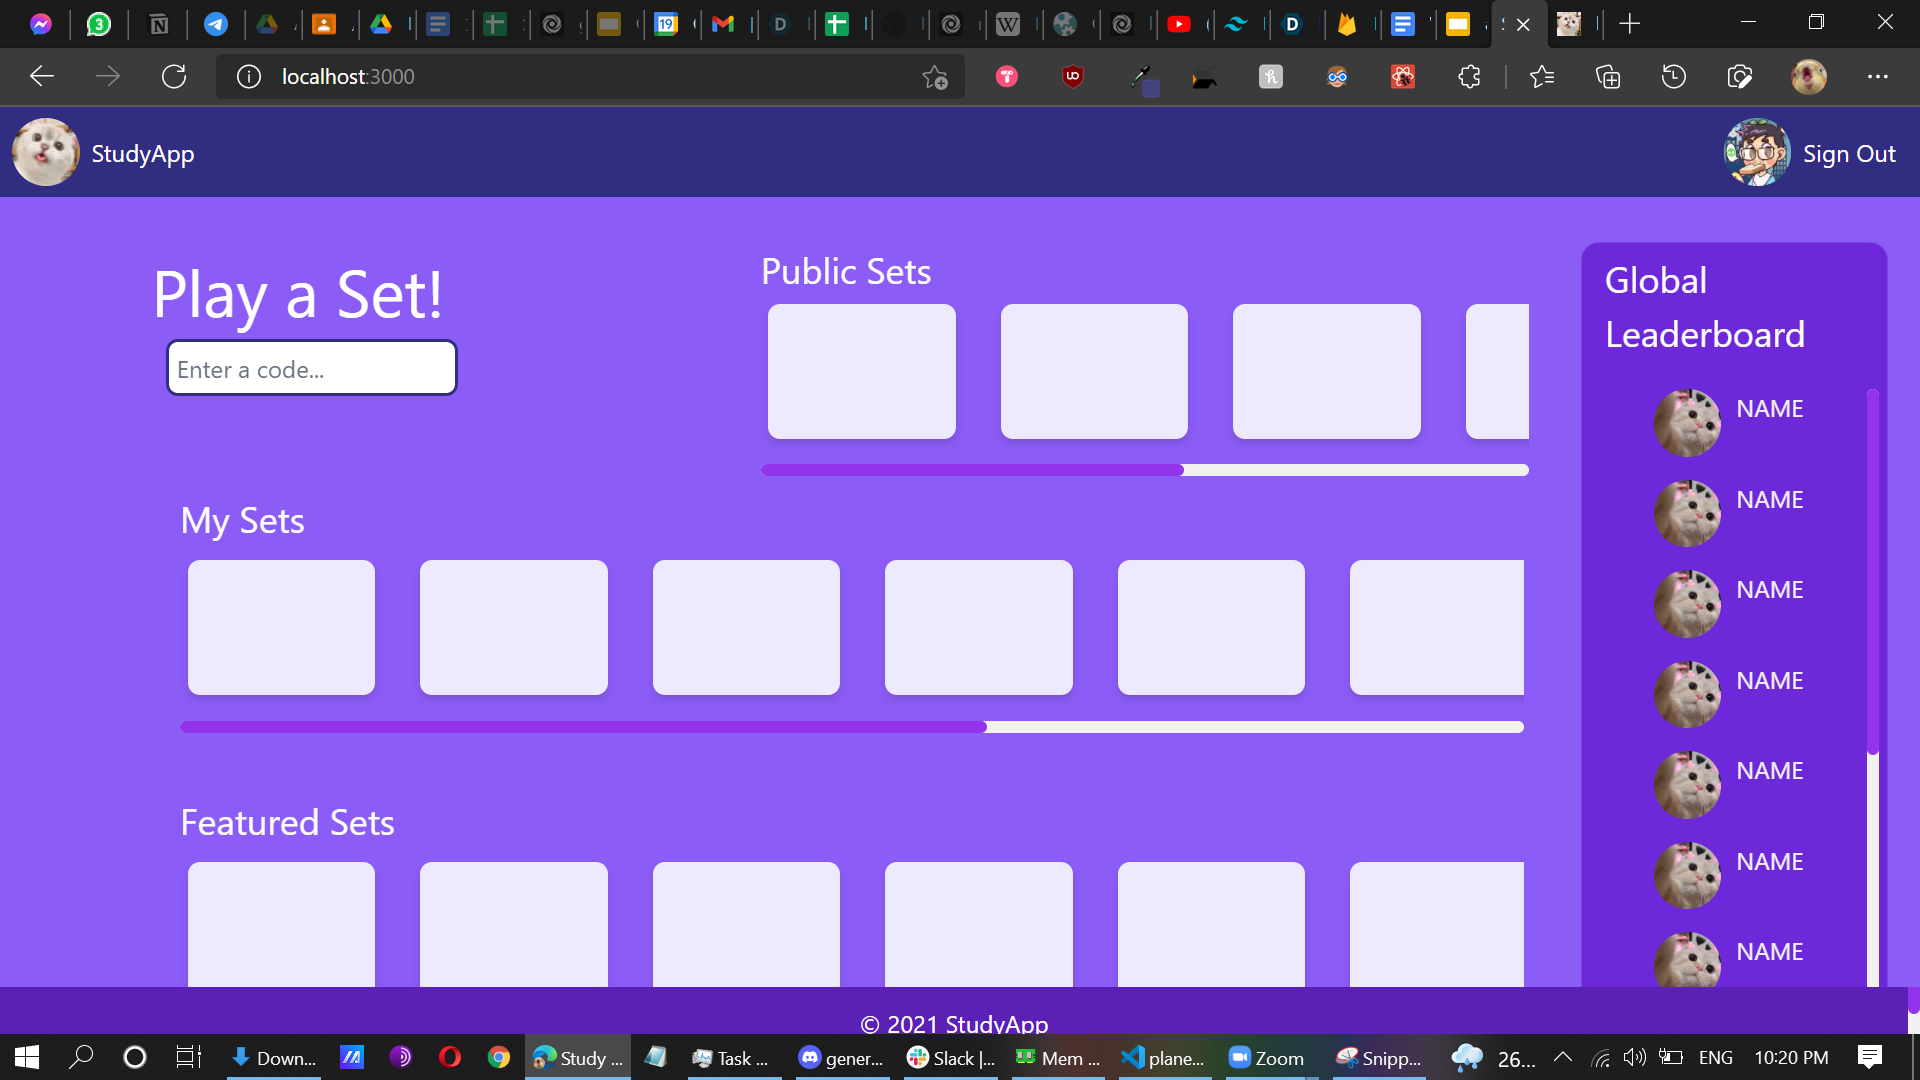Image resolution: width=1920 pixels, height=1080 pixels.
Task: Open the Settings and more menu
Action: pyautogui.click(x=1878, y=77)
